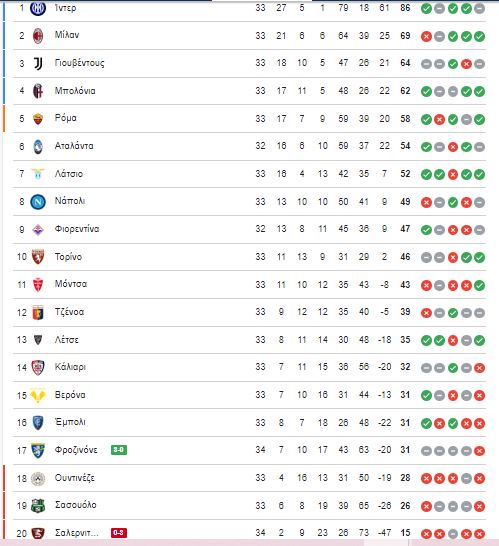Image resolution: width=499 pixels, height=546 pixels.
Task: Click the Milan club crest icon
Action: pos(38,36)
